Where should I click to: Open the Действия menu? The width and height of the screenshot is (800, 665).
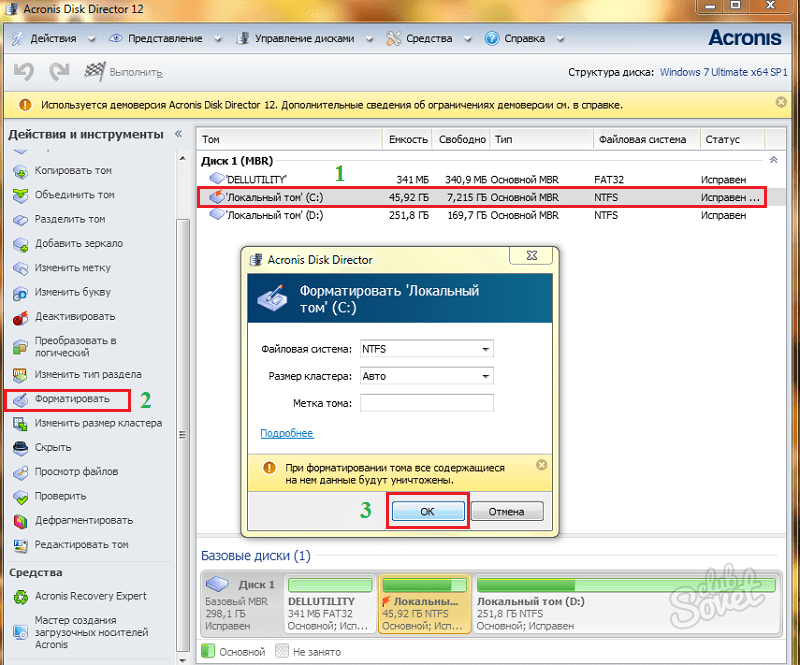click(53, 39)
